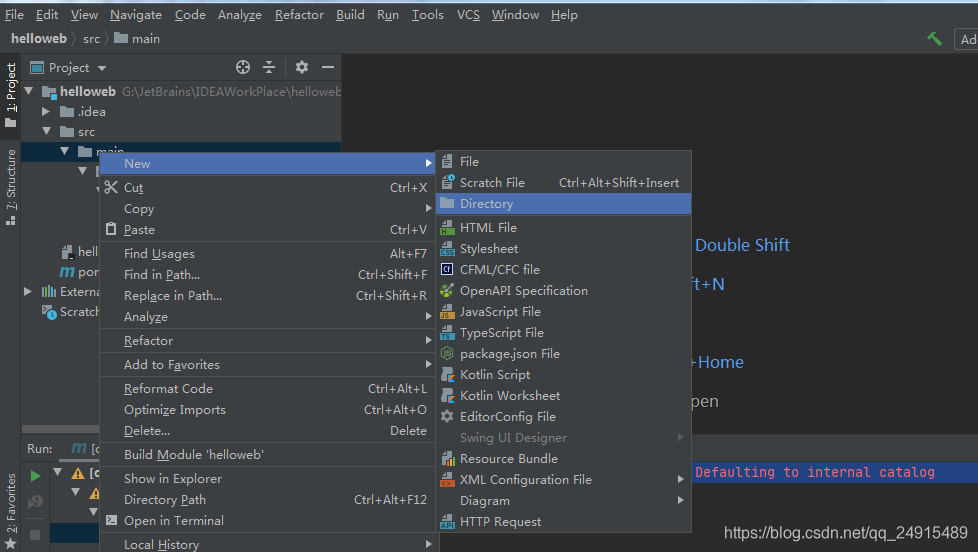Viewport: 978px width, 552px height.
Task: Select the src folder tree row
Action: pyautogui.click(x=181, y=132)
